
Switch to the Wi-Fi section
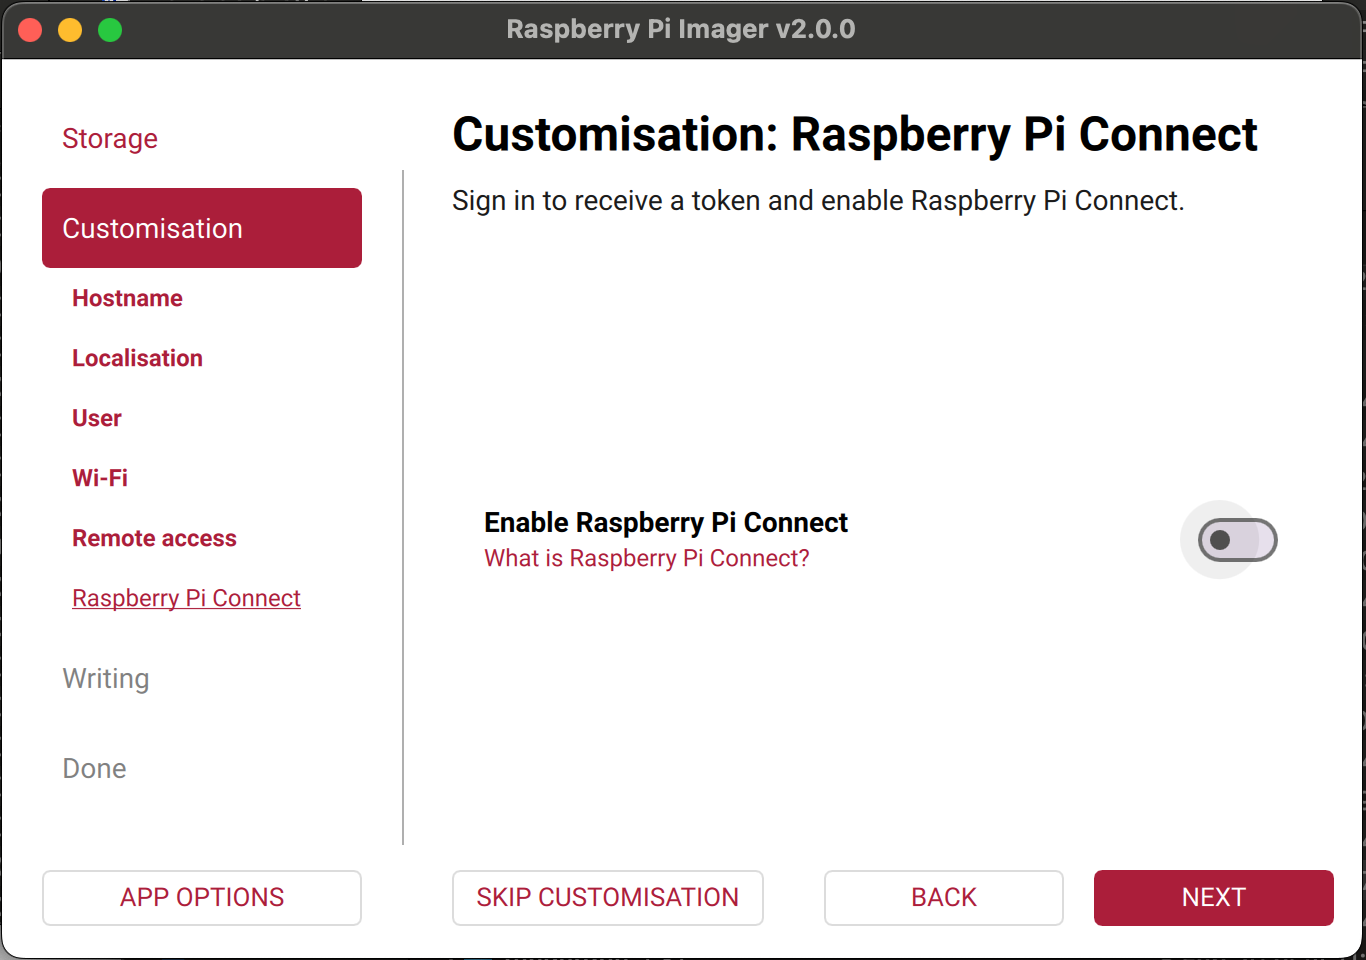point(100,478)
